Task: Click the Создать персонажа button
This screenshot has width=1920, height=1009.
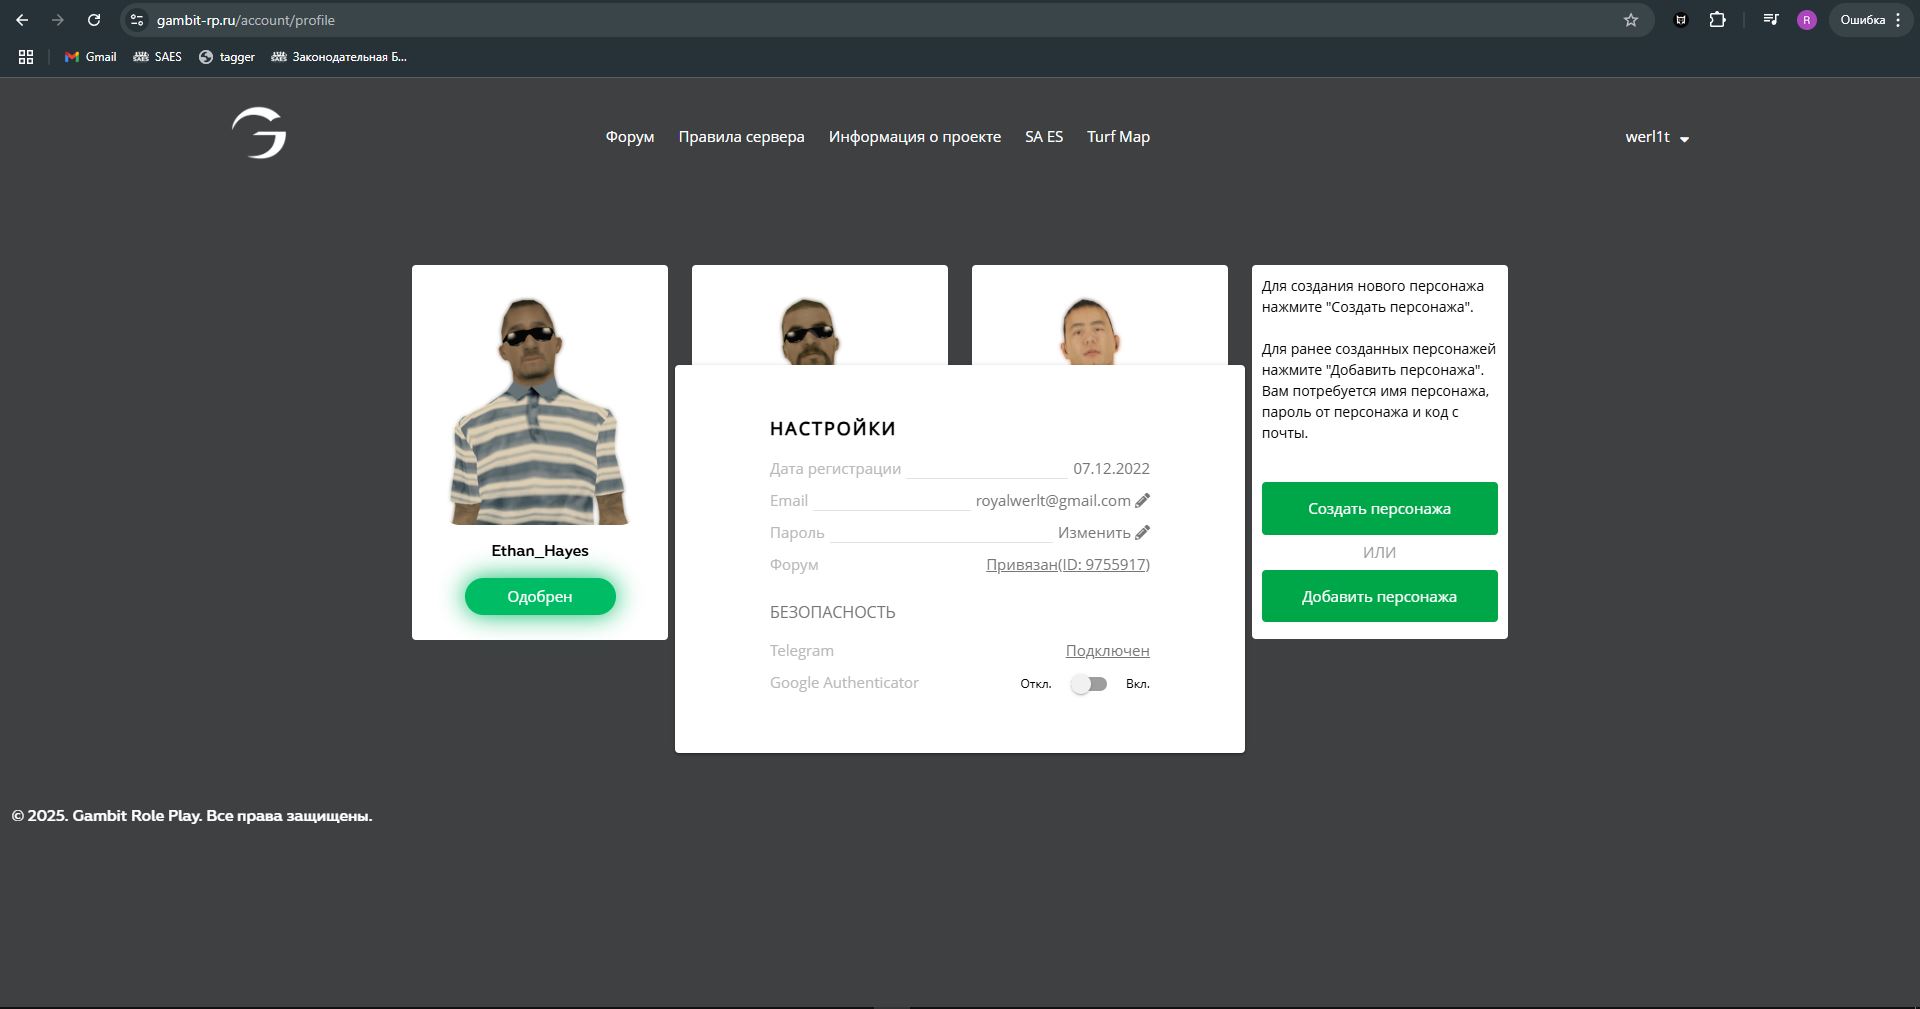Action: coord(1379,508)
